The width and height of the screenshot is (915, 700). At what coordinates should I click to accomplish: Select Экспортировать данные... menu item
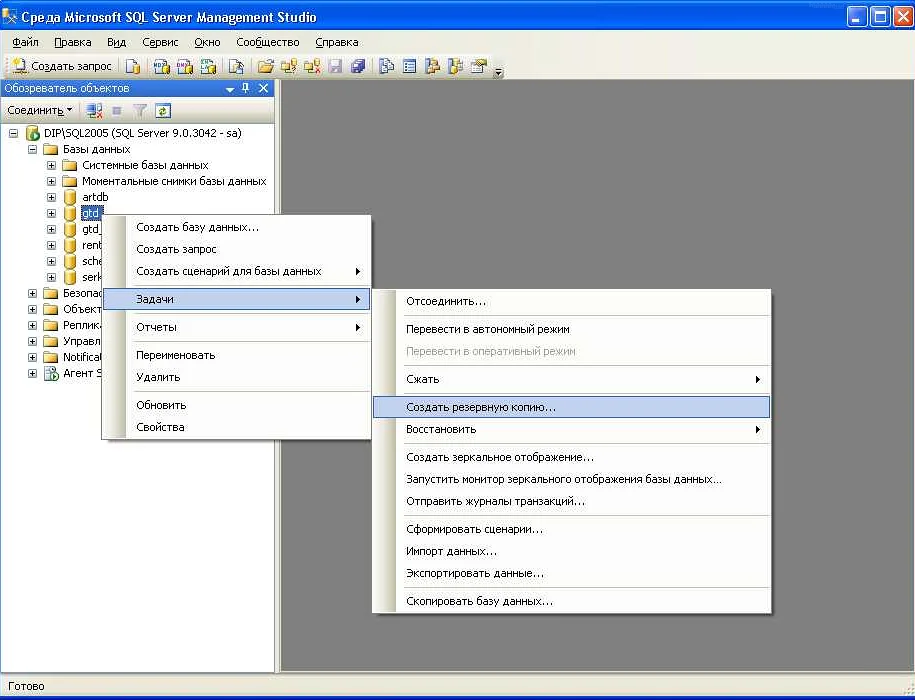tap(475, 573)
